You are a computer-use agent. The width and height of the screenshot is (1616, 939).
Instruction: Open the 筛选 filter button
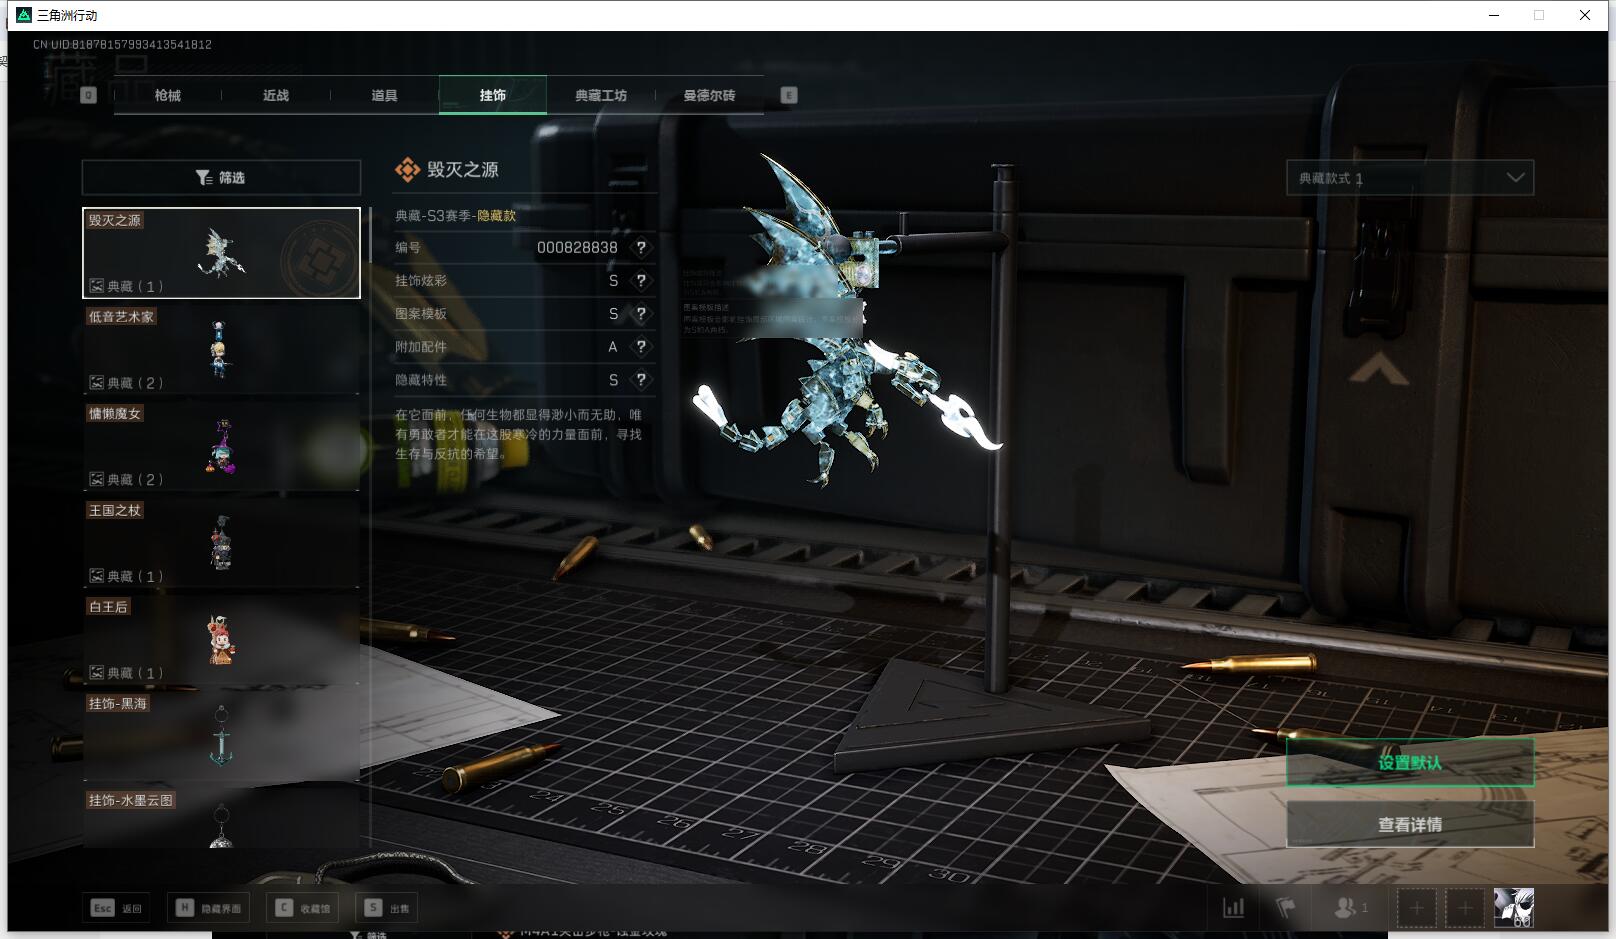tap(221, 177)
